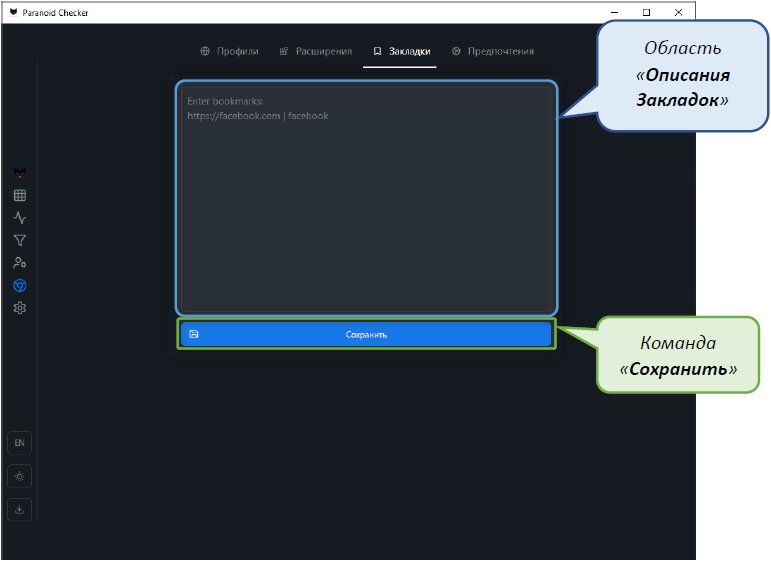This screenshot has width=771, height=562.
Task: Click inside the Enter bookmarks text area
Action: click(x=366, y=200)
